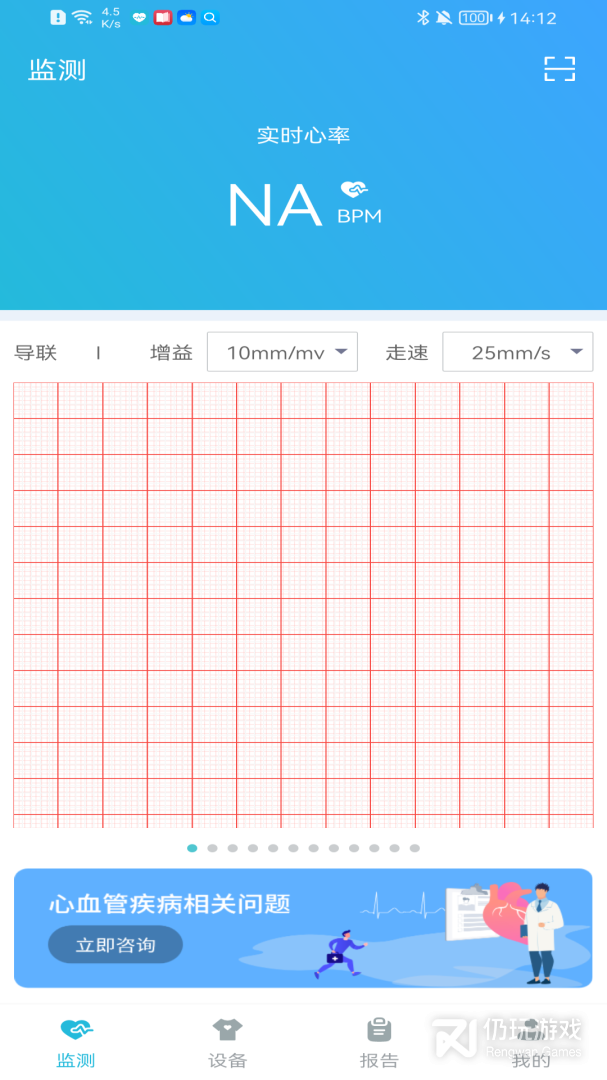Switch to the 设备 tab
Viewport: 607px width, 1080px height.
(227, 1042)
